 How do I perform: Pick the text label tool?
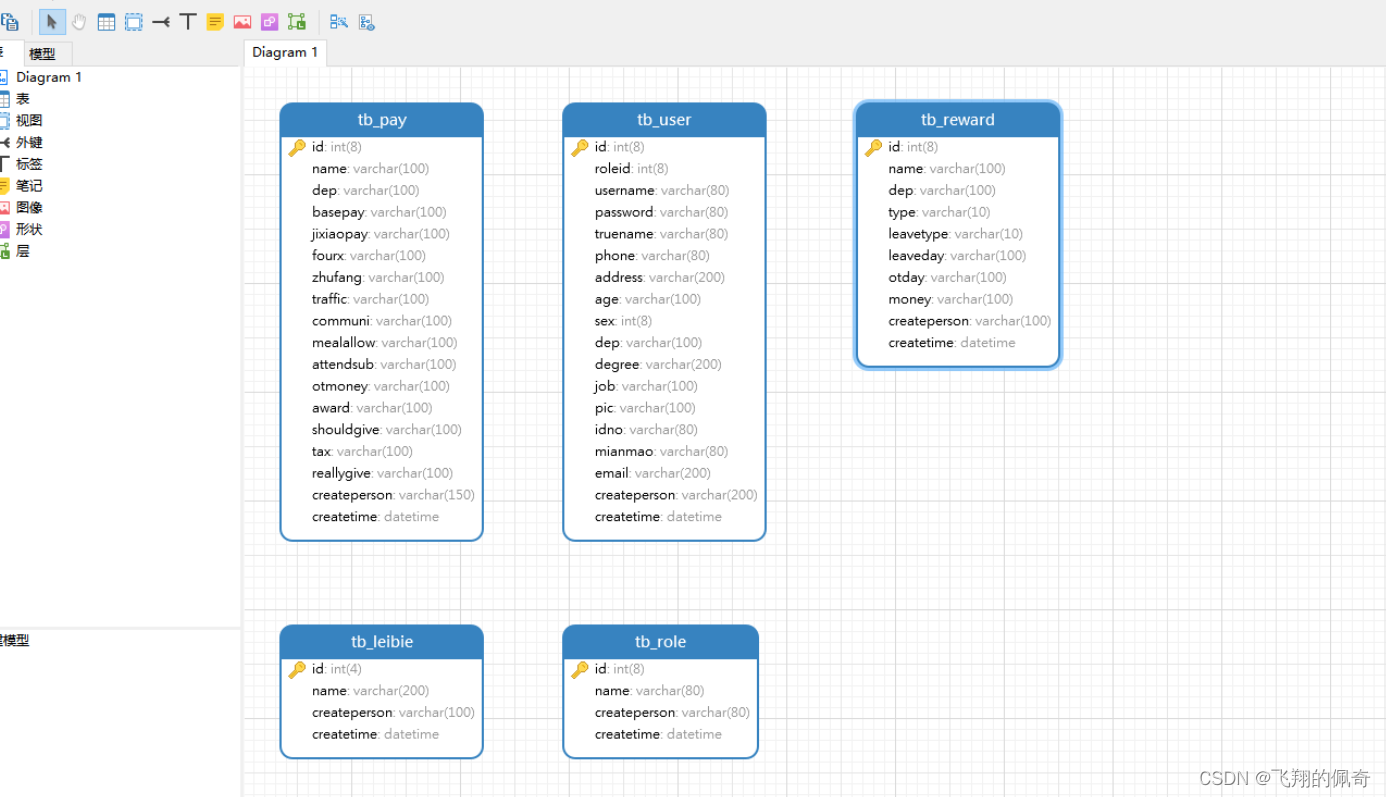click(x=188, y=21)
